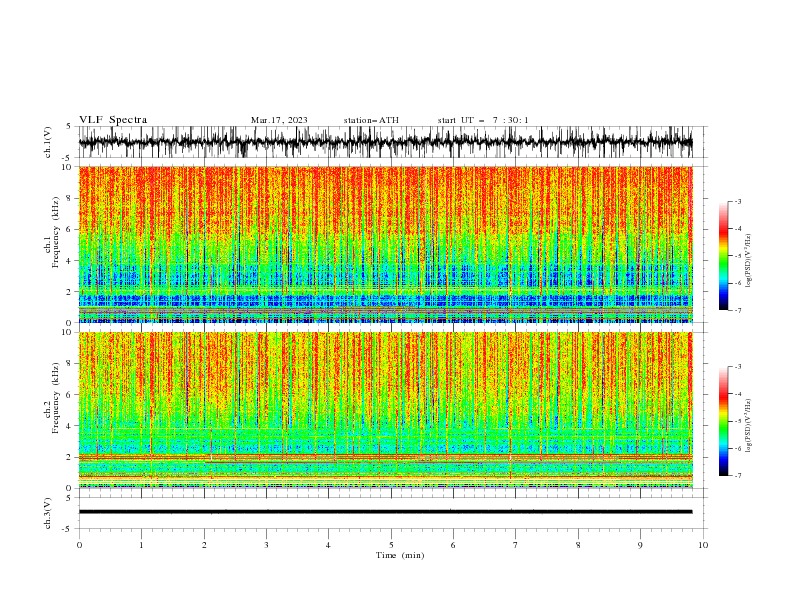Click the "10" tick on Time axis
This screenshot has height=612, width=792.
703,545
